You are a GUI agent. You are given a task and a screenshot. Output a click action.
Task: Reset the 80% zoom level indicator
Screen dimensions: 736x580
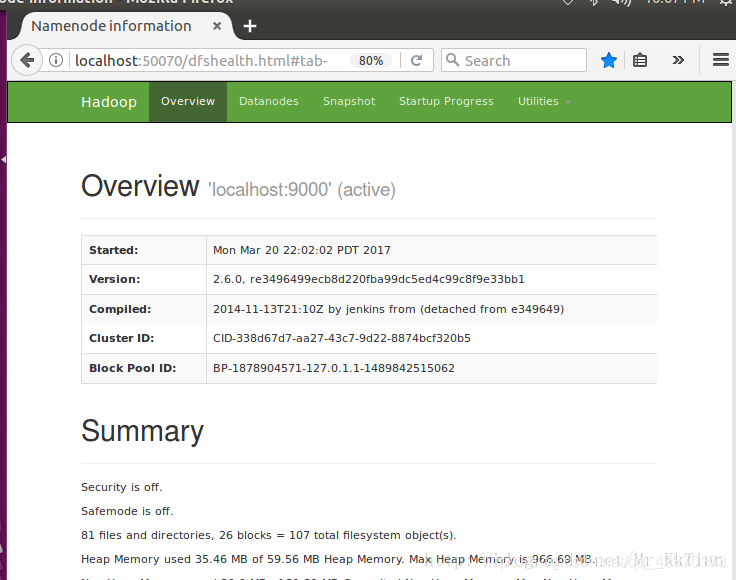371,61
